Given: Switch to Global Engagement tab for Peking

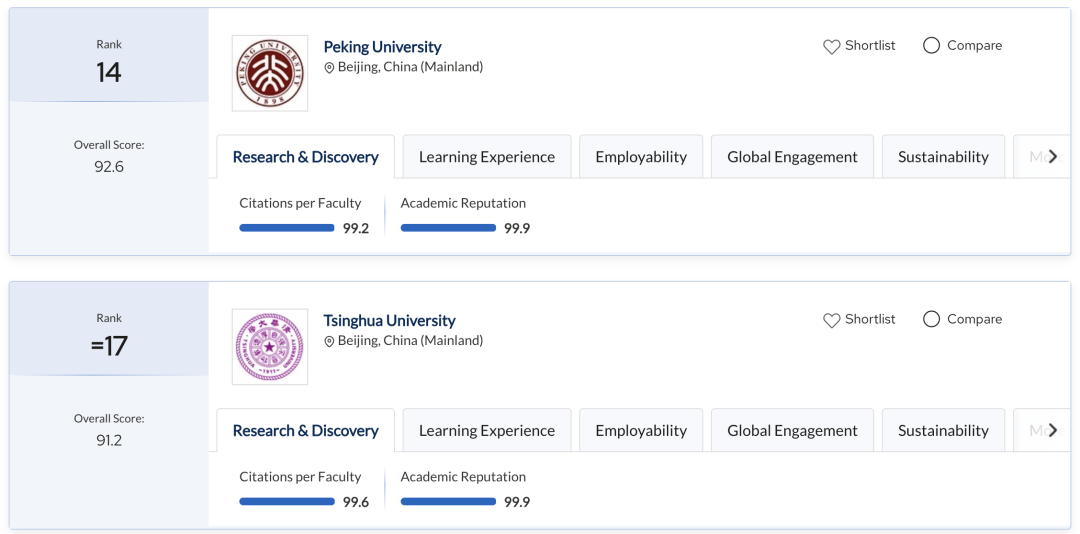Looking at the screenshot, I should coord(792,156).
